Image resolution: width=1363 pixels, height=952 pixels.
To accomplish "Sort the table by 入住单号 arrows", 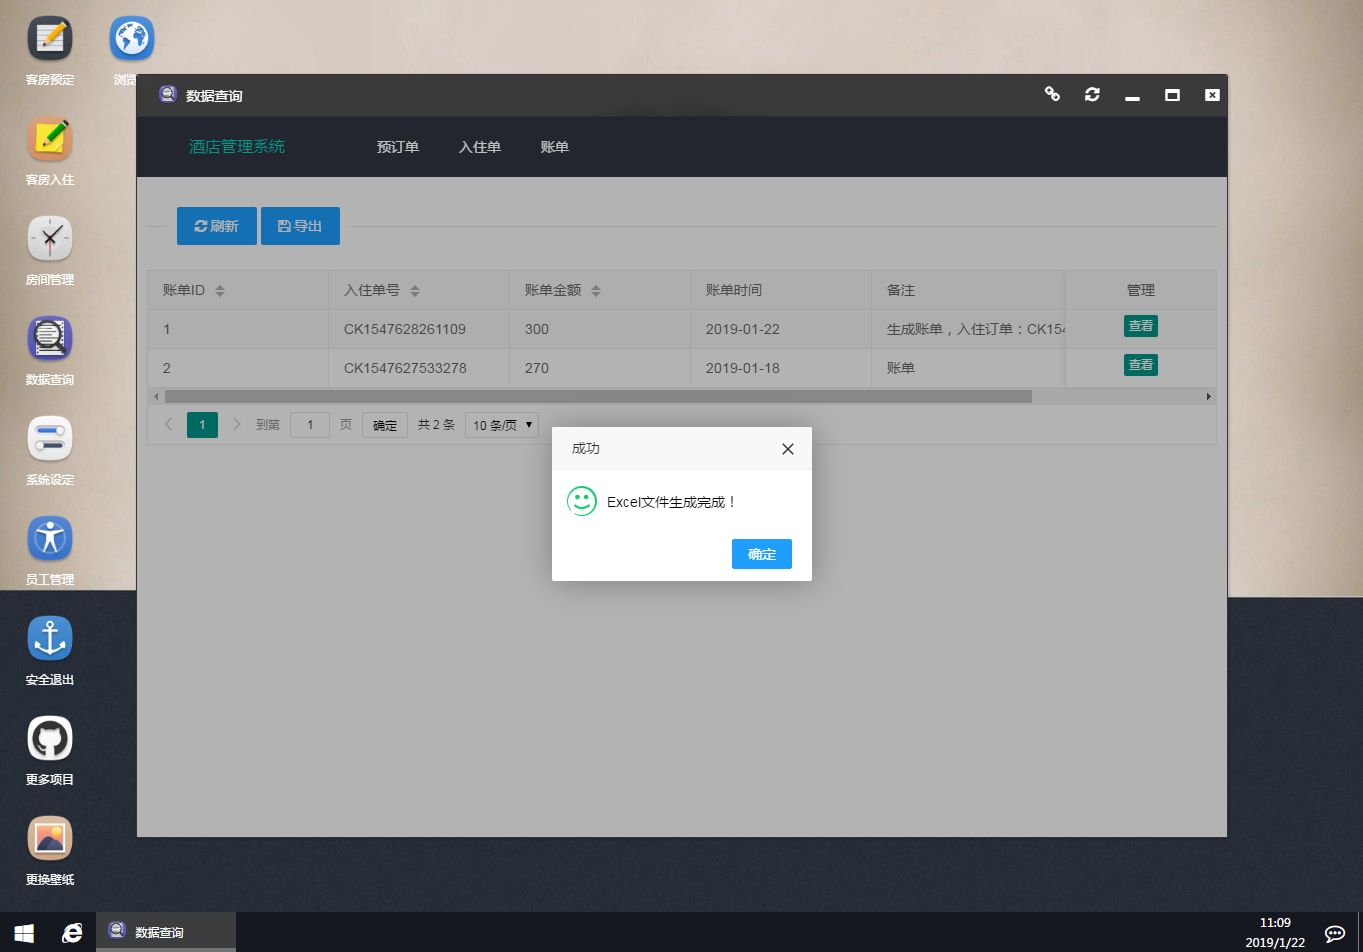I will click(415, 291).
